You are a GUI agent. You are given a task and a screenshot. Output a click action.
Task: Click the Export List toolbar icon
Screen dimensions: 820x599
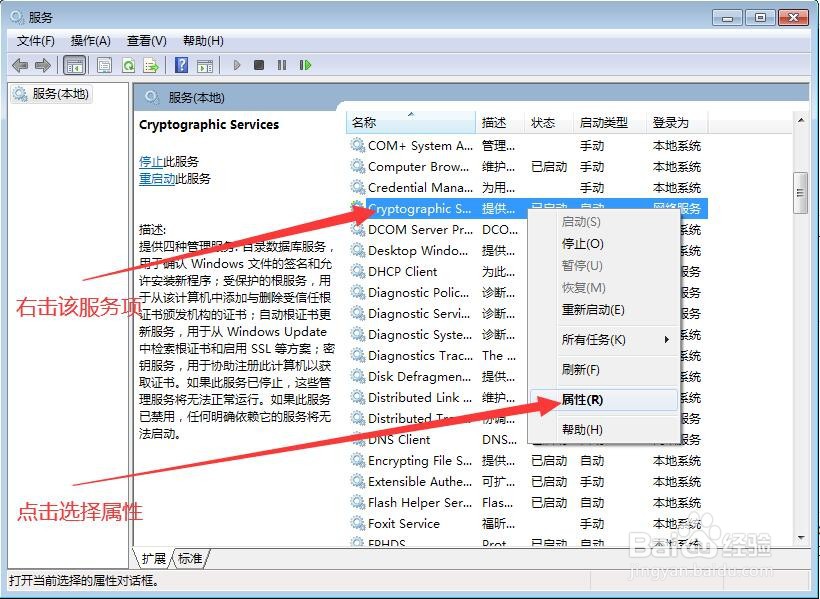point(152,65)
